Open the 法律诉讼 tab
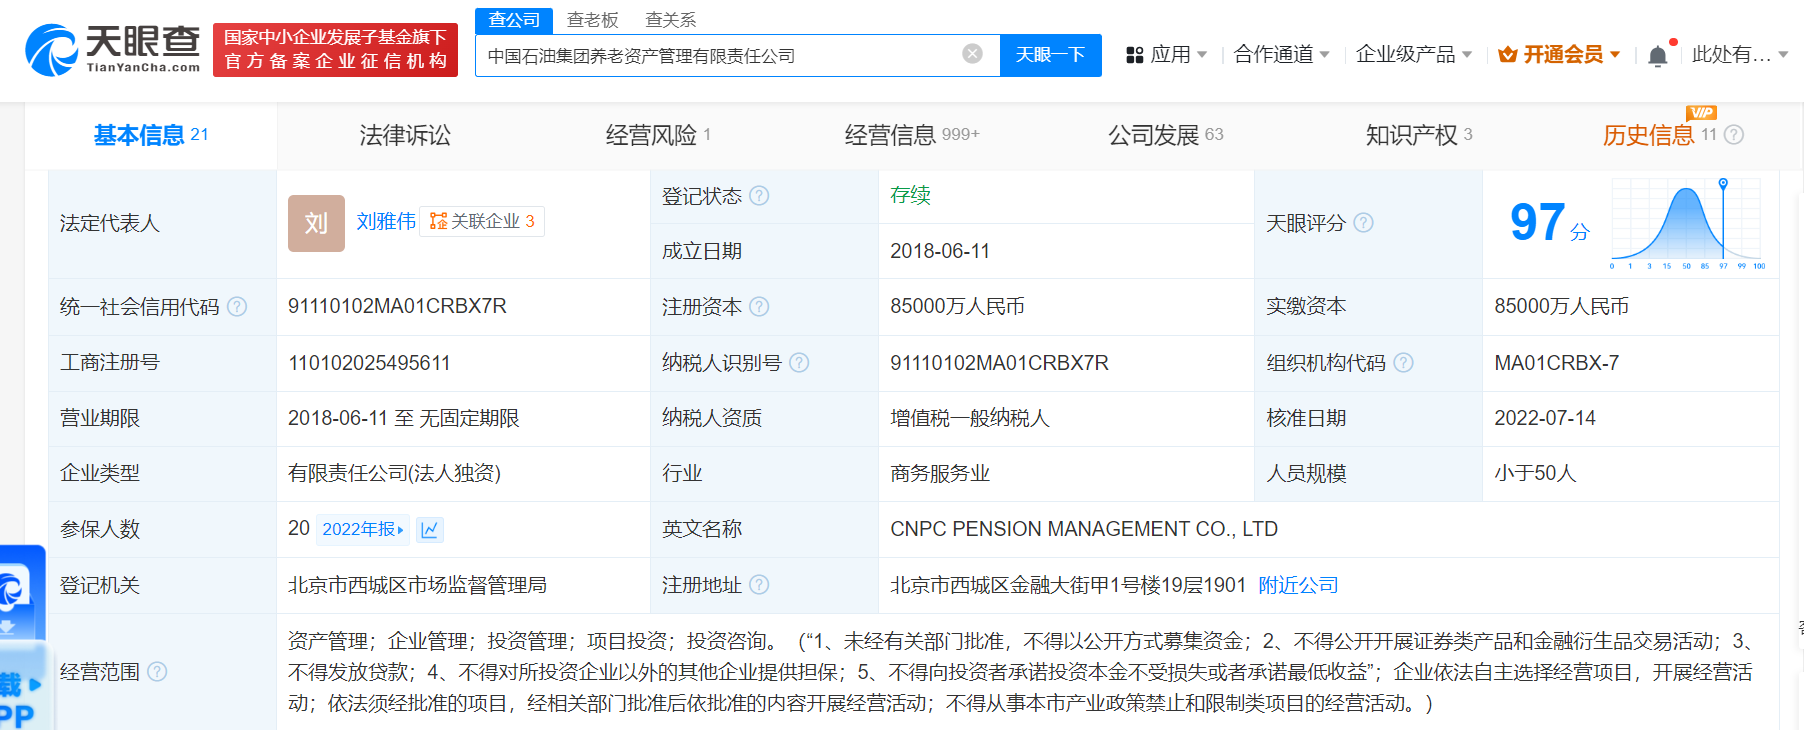This screenshot has height=730, width=1804. click(405, 135)
